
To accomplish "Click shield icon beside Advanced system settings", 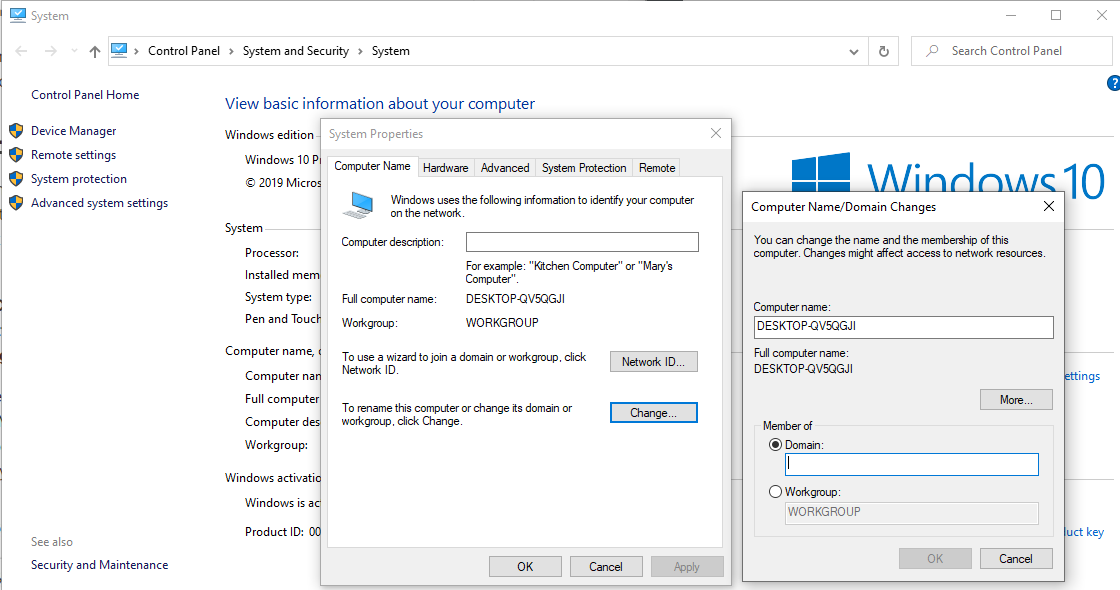I will [x=16, y=203].
